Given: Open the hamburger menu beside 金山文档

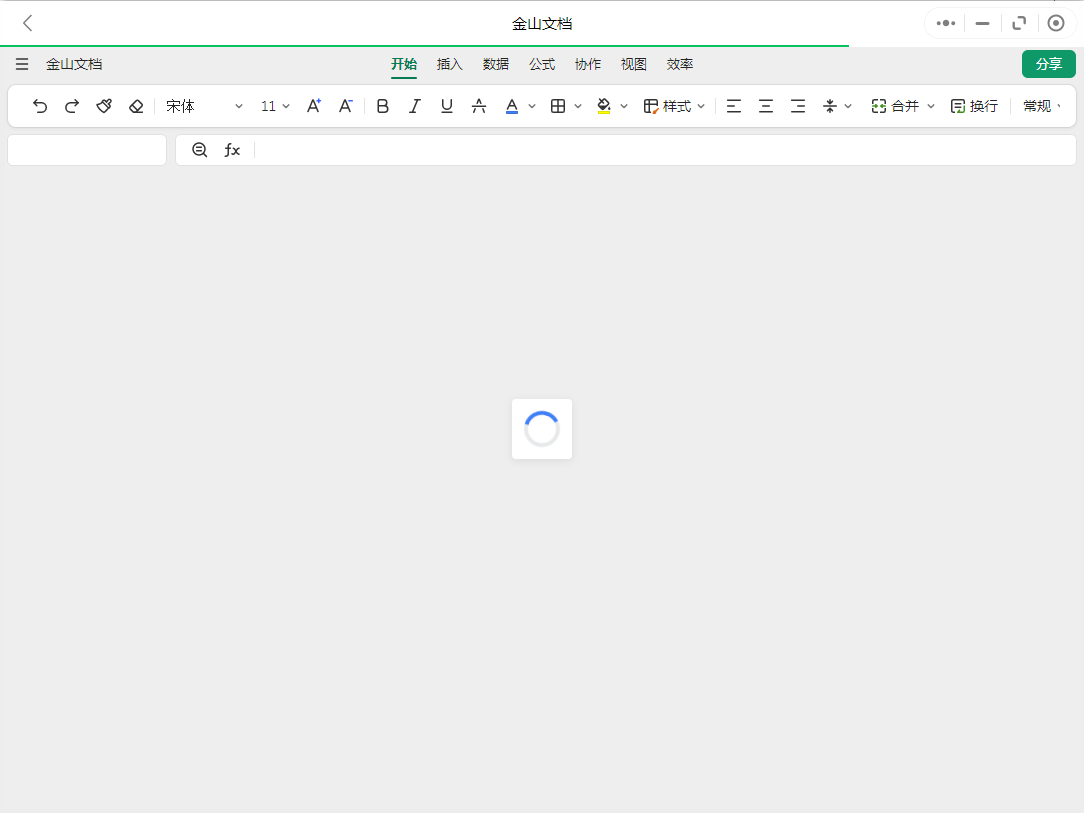Looking at the screenshot, I should coord(22,64).
